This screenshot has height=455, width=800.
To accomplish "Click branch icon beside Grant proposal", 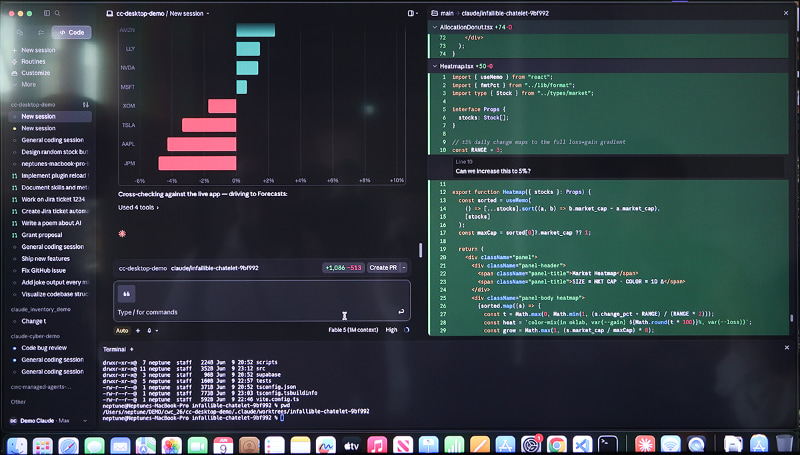I will [14, 235].
